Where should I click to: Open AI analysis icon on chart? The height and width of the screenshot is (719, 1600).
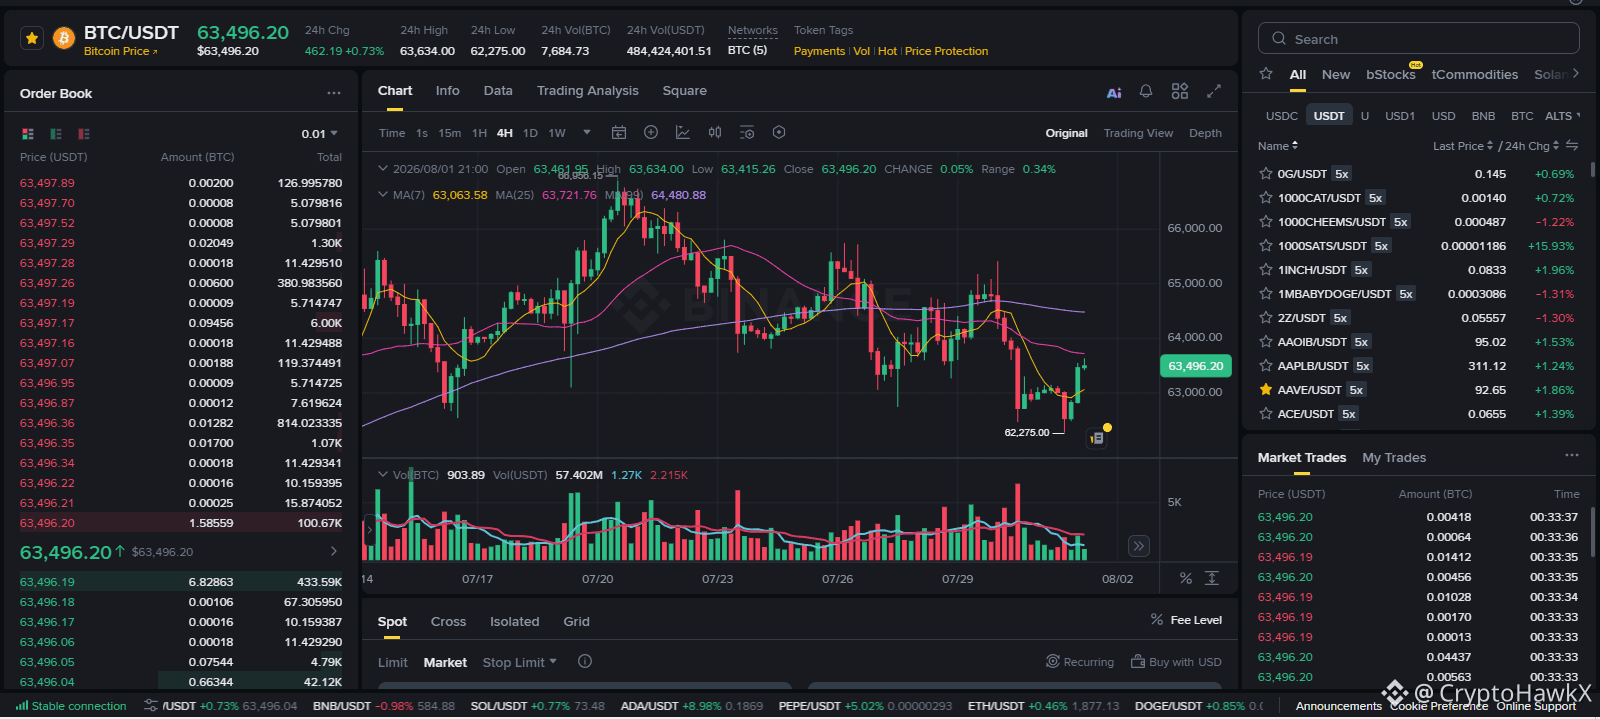1114,92
